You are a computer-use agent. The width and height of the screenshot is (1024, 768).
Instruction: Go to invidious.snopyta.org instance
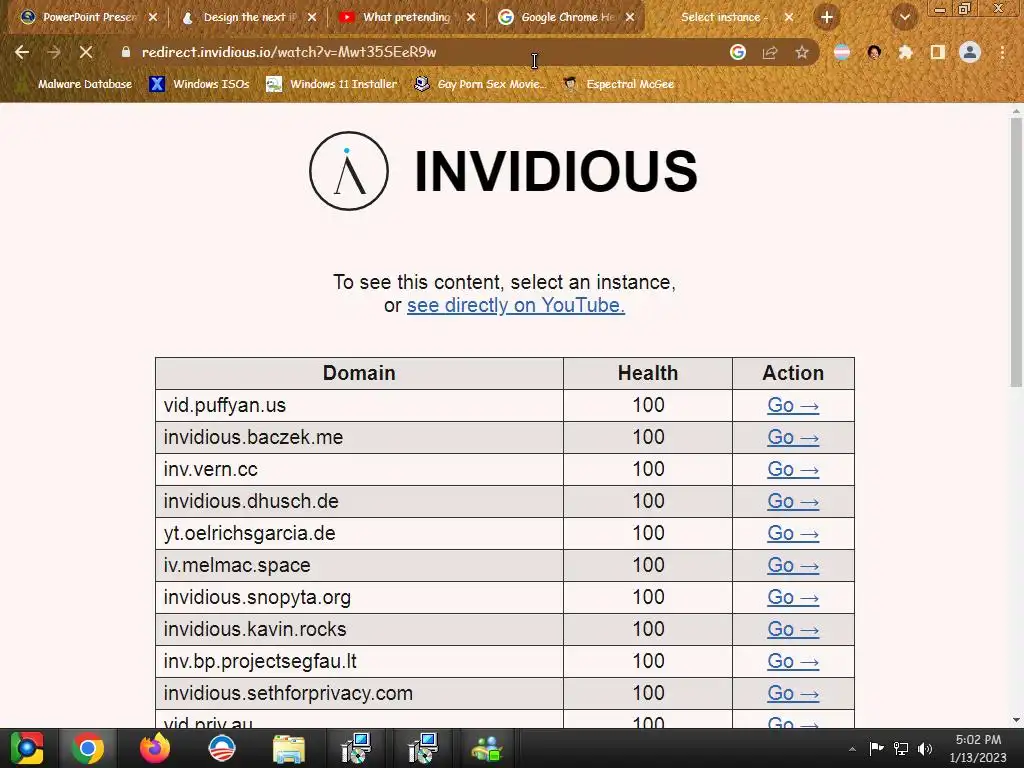tap(793, 598)
